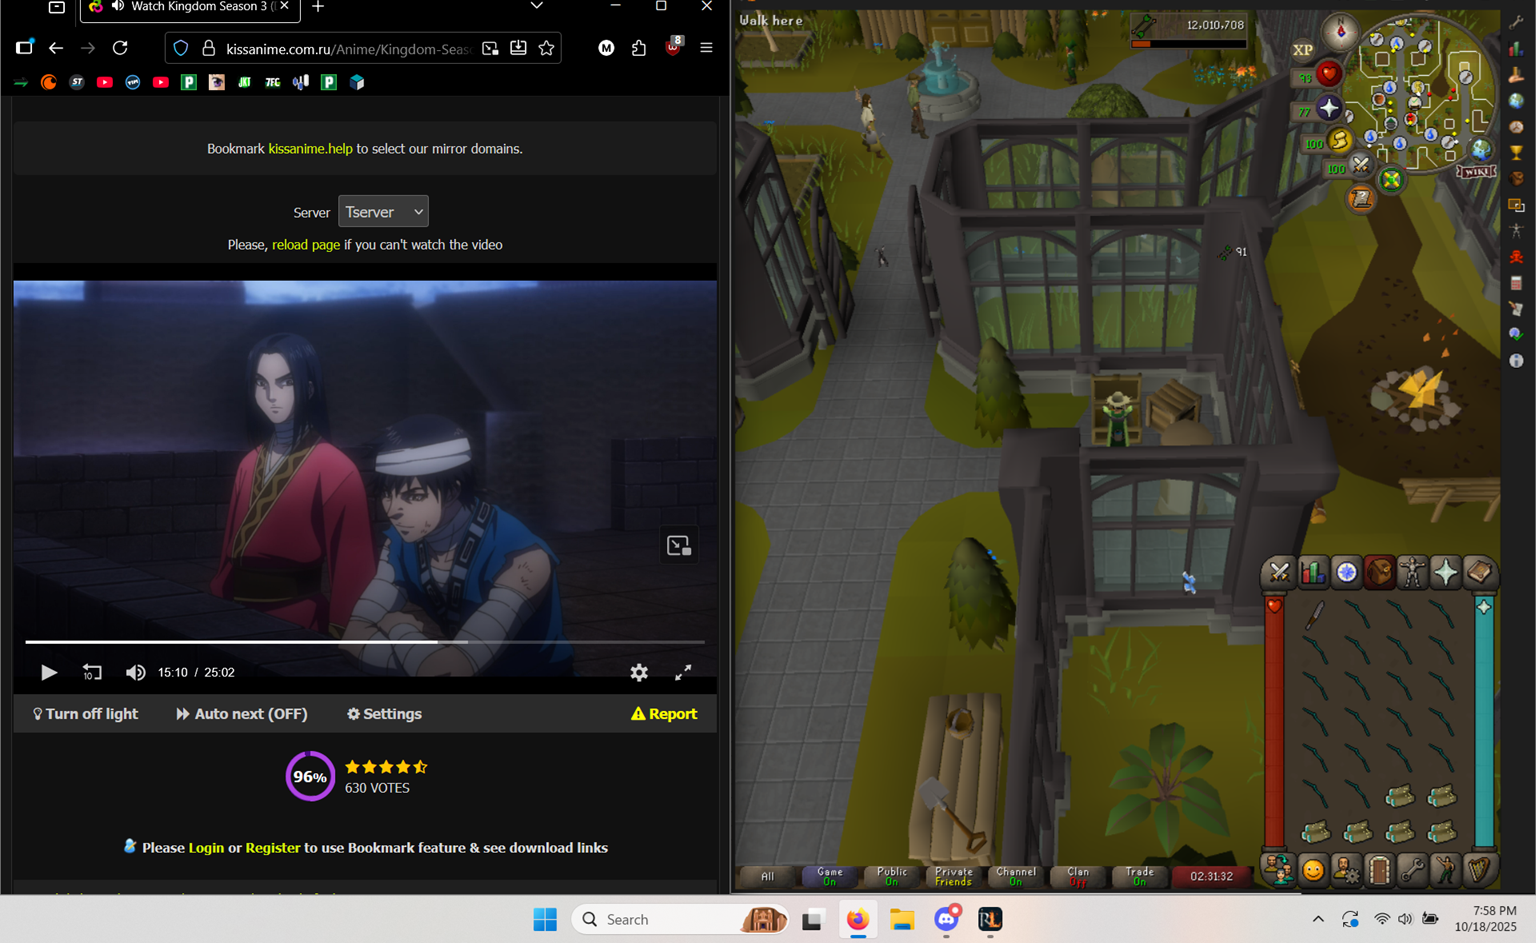Click the reload page link
Screen dimensions: 1536x943
coord(306,245)
